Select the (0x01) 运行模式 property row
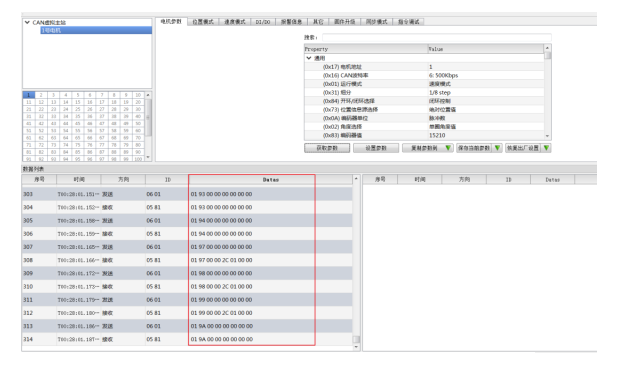This screenshot has height=370, width=631. click(424, 84)
